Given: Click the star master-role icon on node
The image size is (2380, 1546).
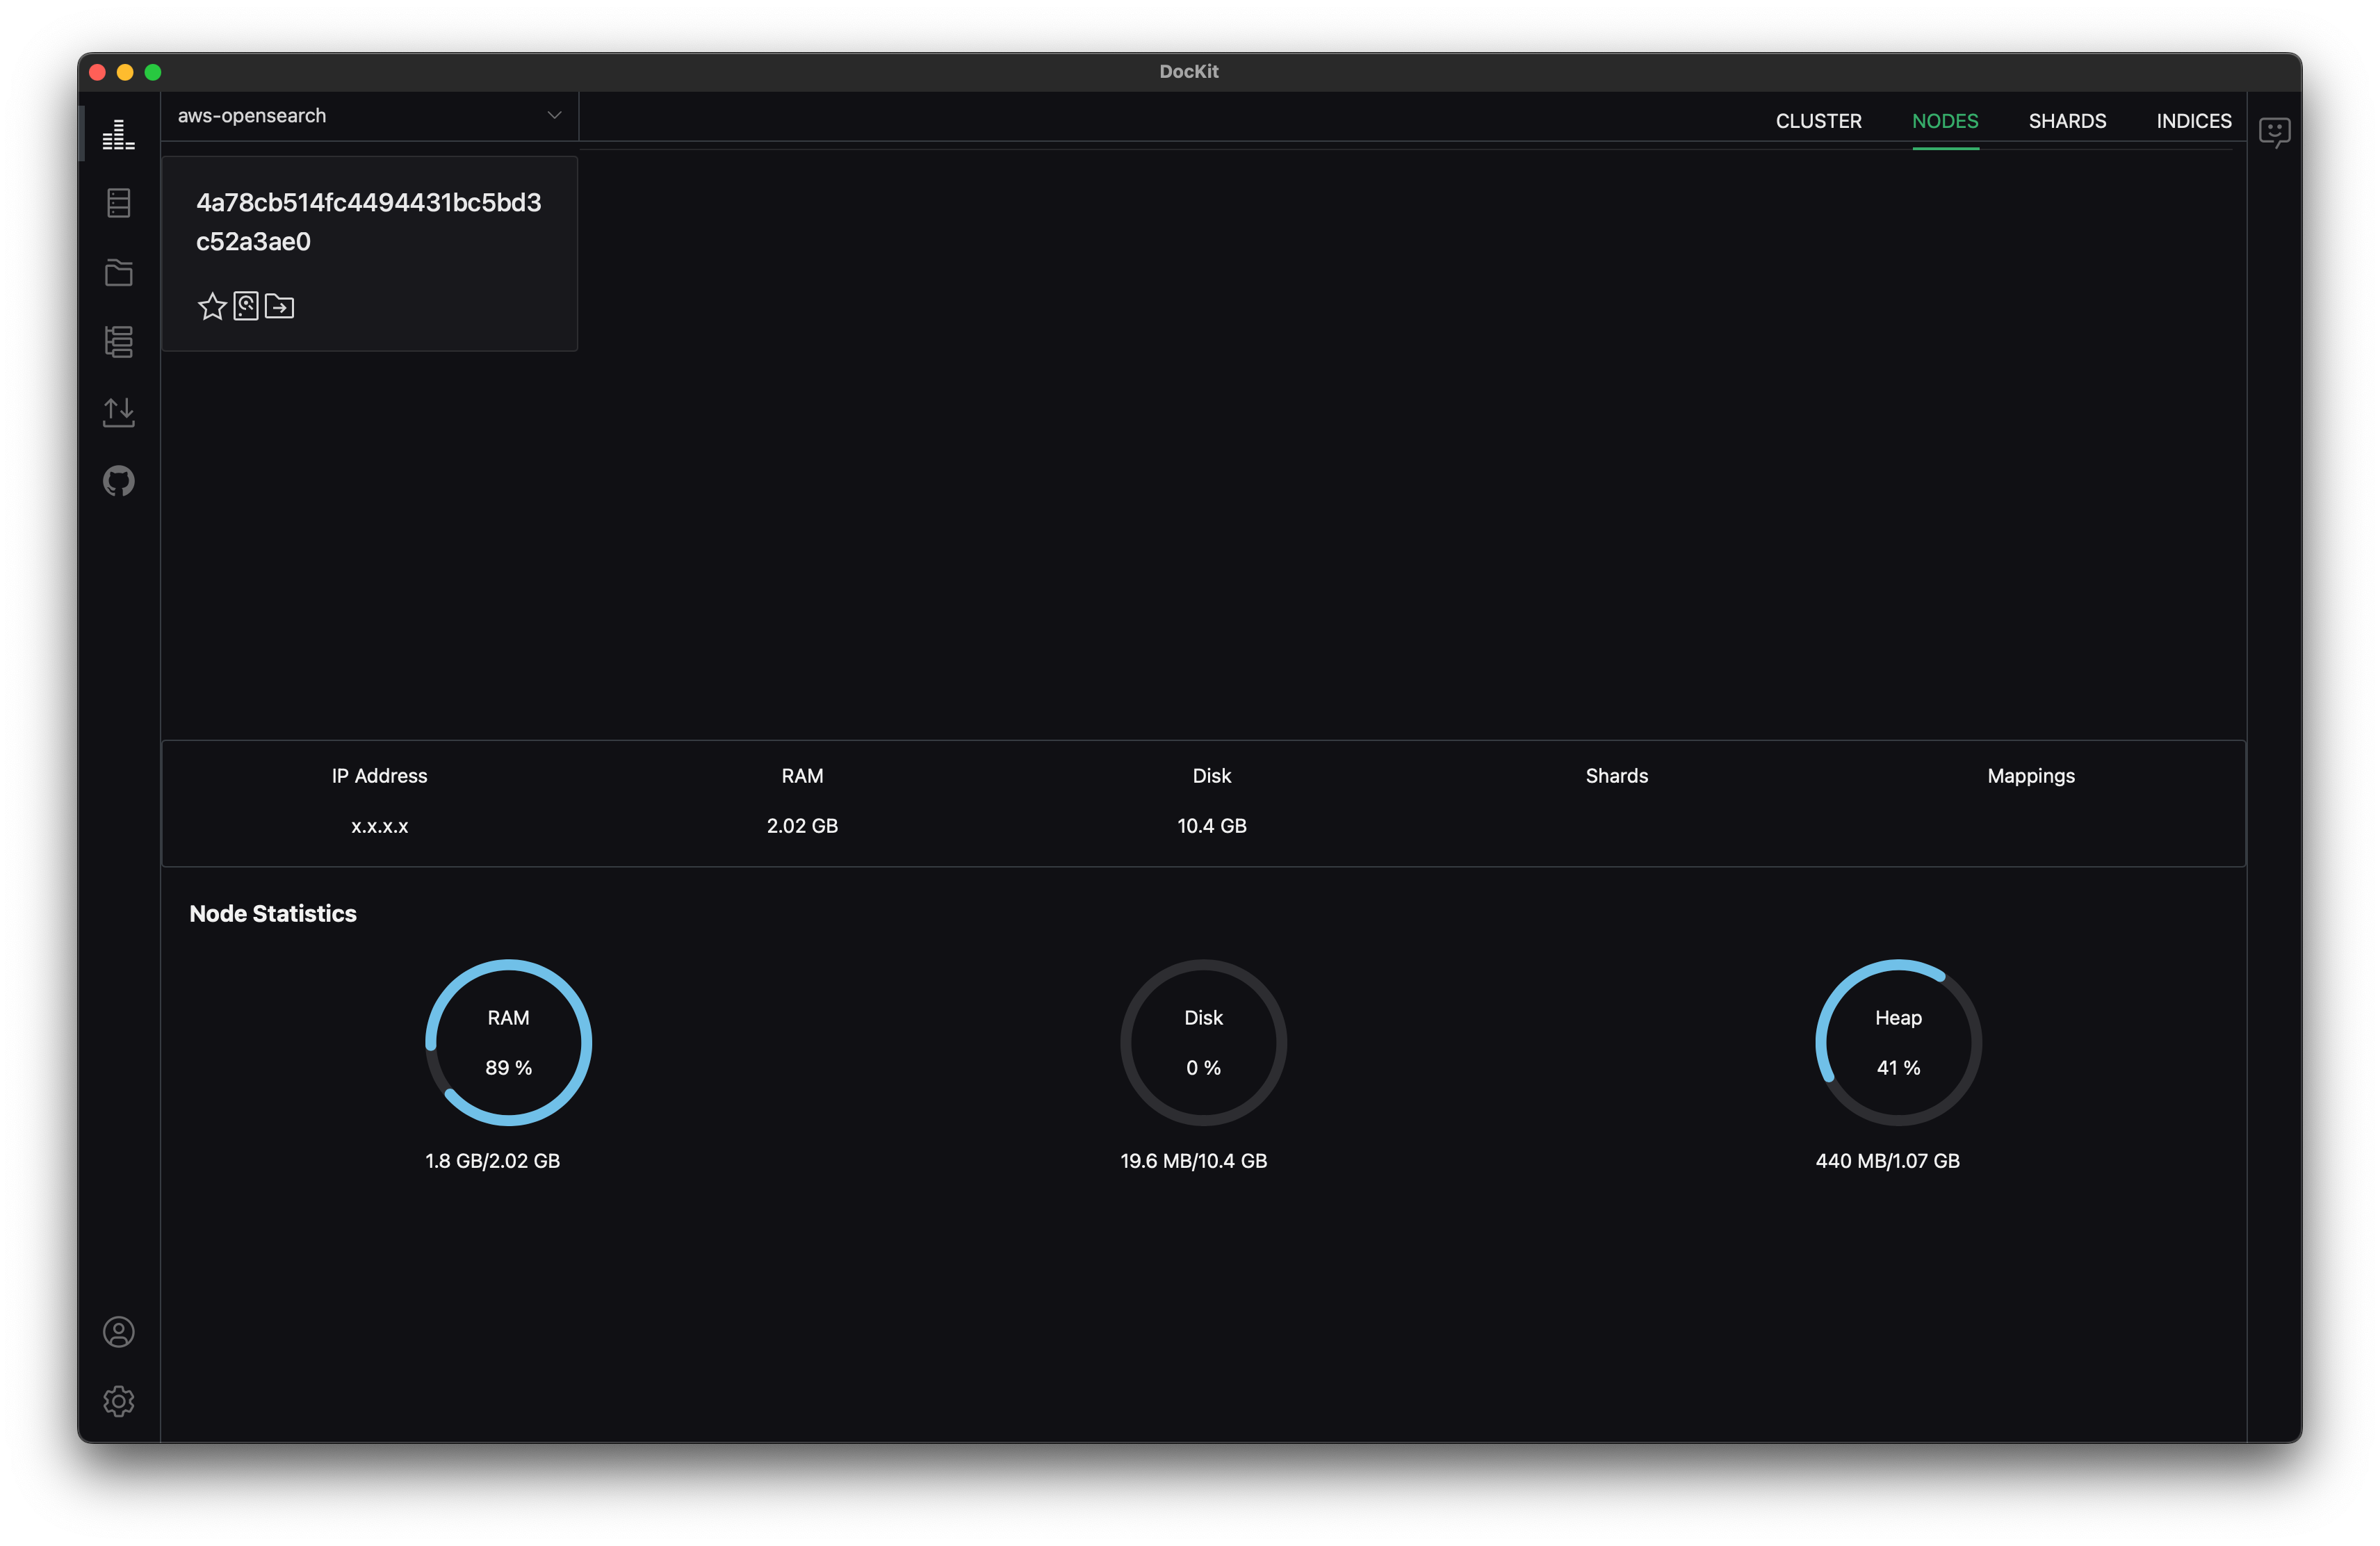Looking at the screenshot, I should click(x=212, y=306).
